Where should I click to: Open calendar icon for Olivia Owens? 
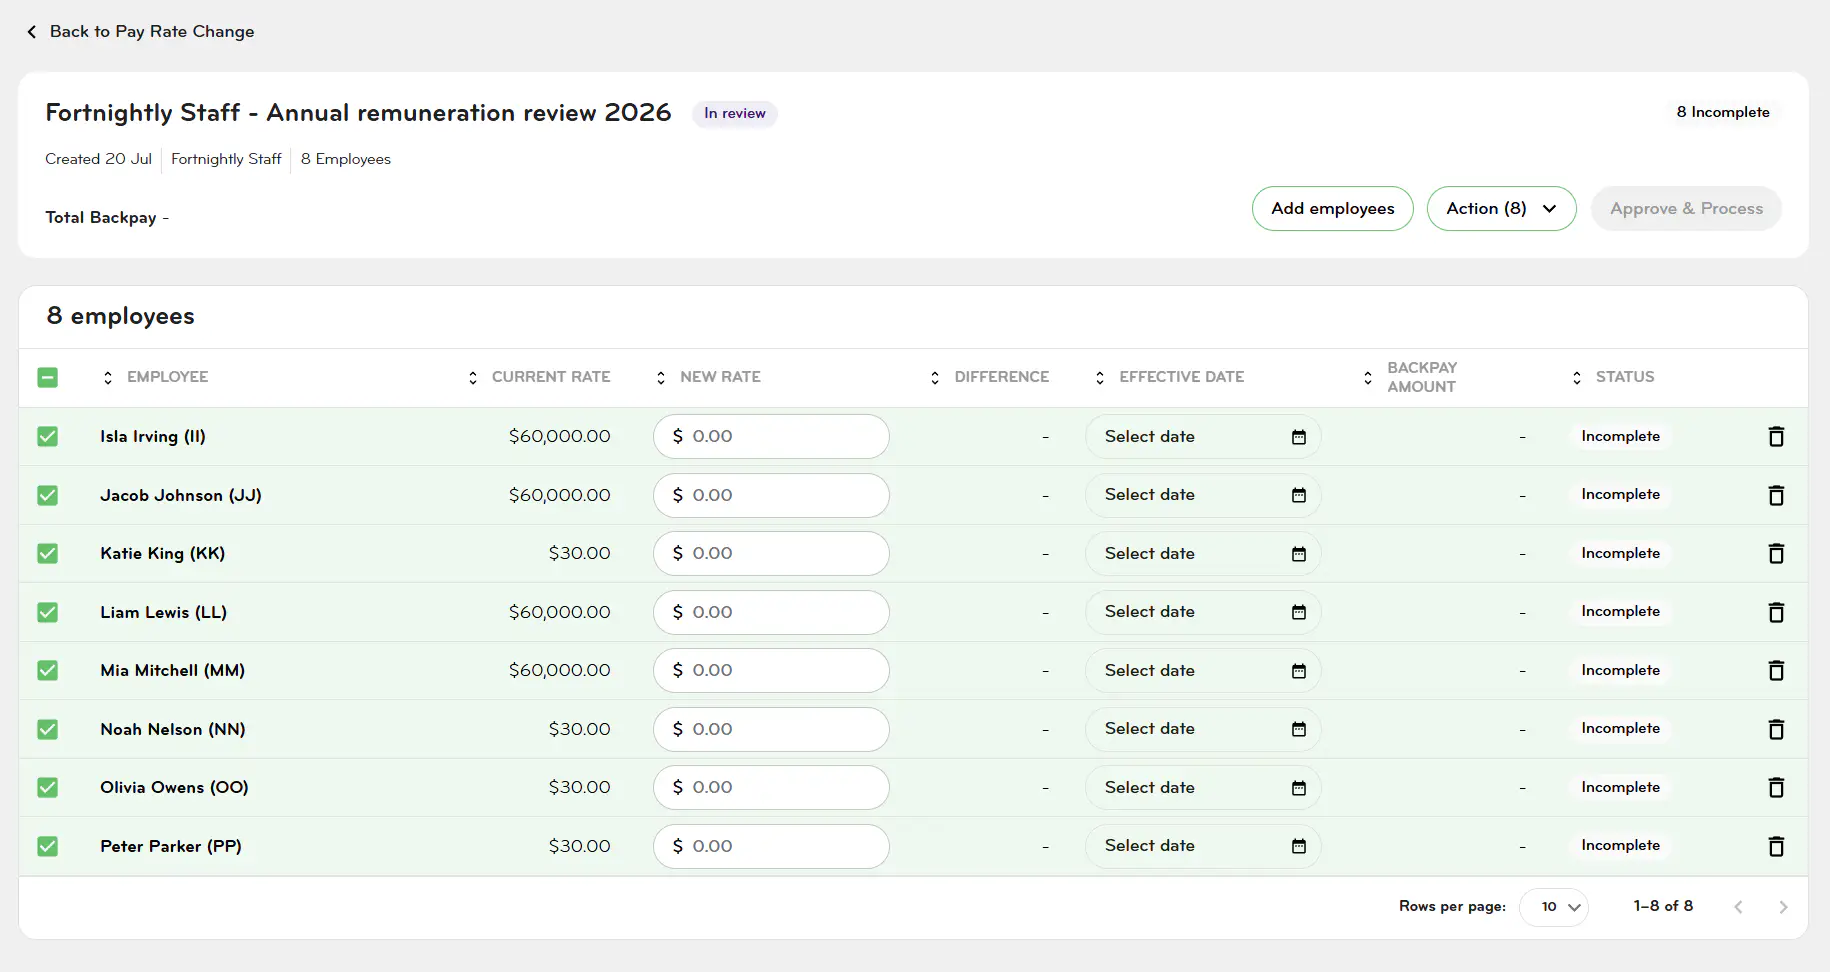[1298, 788]
